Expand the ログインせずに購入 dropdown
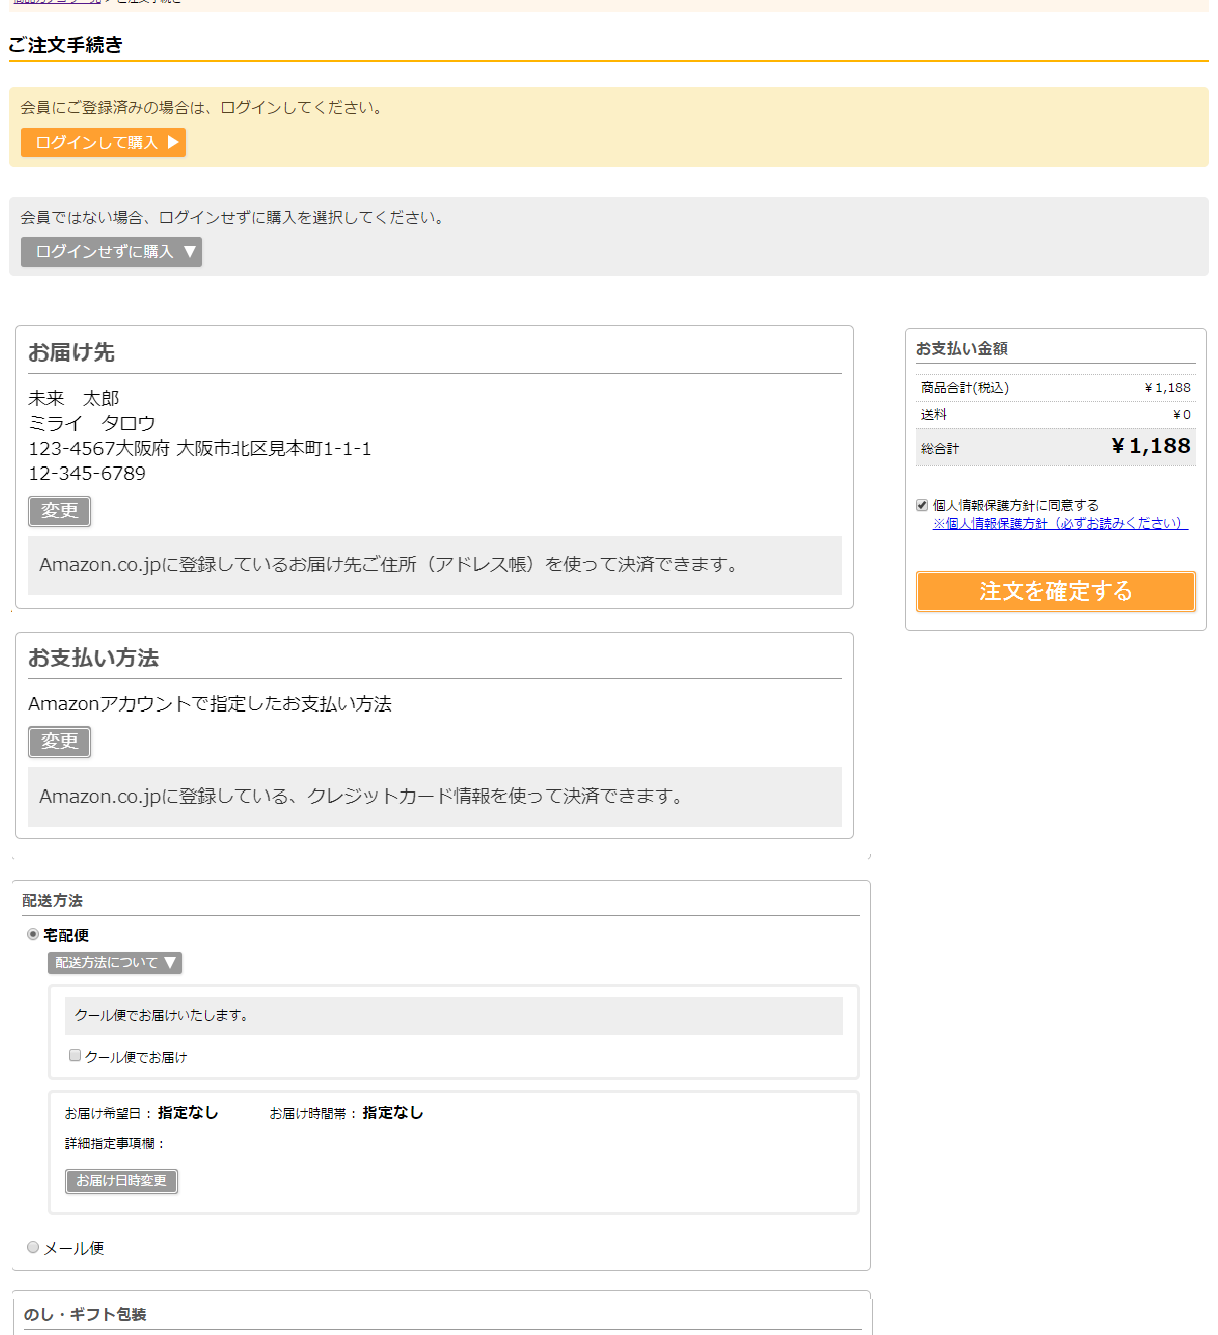The width and height of the screenshot is (1218, 1335). click(111, 252)
